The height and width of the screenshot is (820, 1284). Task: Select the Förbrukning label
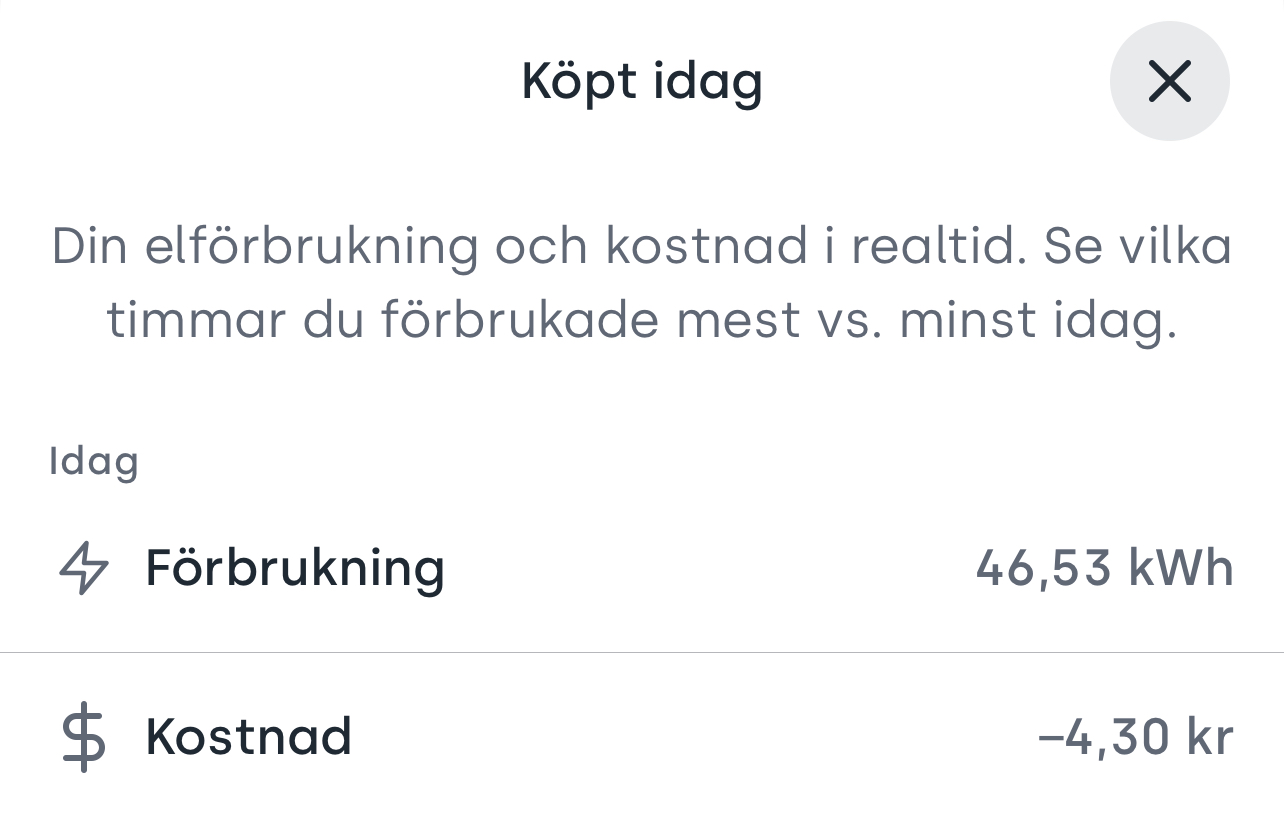295,568
